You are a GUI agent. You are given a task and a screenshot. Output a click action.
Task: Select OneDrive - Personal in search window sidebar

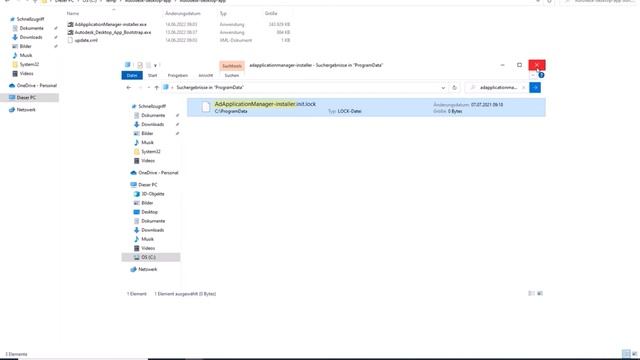point(158,173)
